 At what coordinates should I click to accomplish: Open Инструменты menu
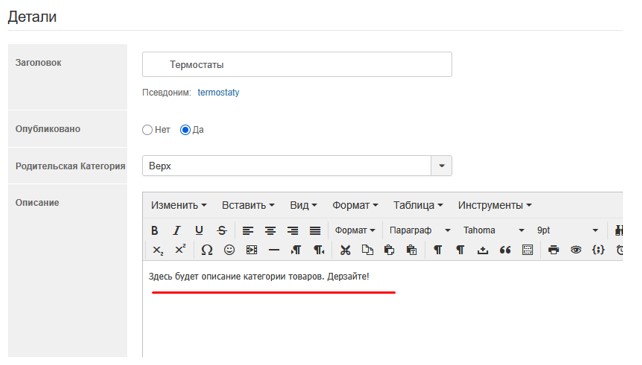click(x=495, y=205)
